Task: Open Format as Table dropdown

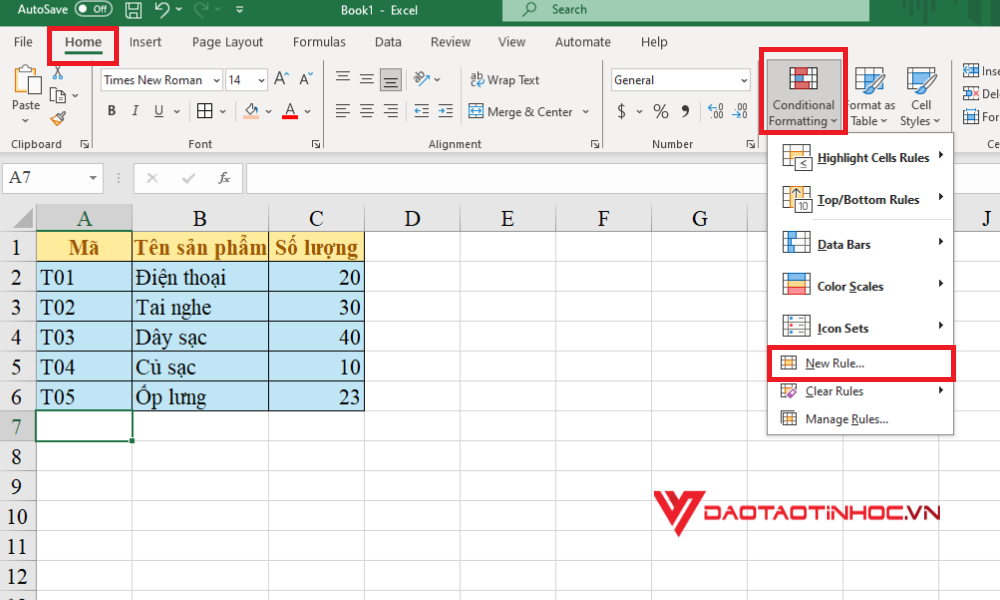Action: [x=870, y=96]
